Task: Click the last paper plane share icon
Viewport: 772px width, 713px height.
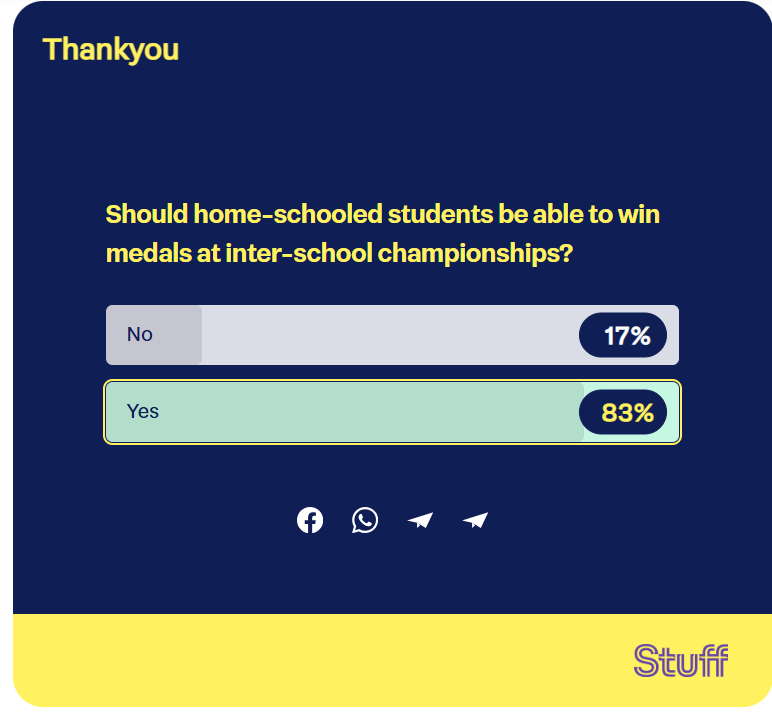Action: [x=475, y=520]
